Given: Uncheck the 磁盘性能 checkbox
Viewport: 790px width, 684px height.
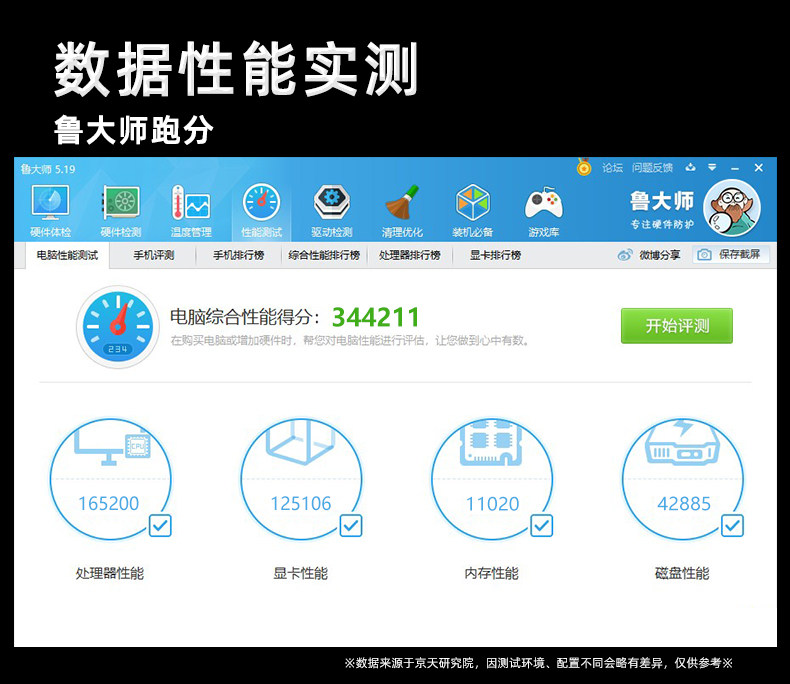Looking at the screenshot, I should click(733, 526).
